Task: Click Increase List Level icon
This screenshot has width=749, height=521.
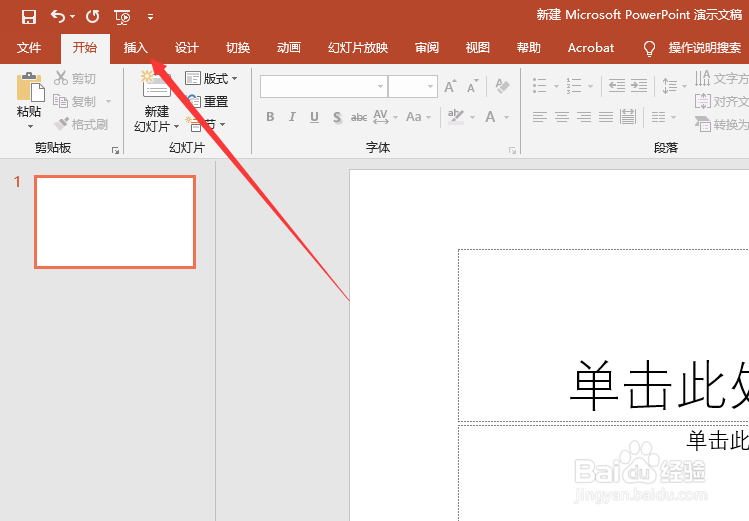Action: (x=639, y=86)
